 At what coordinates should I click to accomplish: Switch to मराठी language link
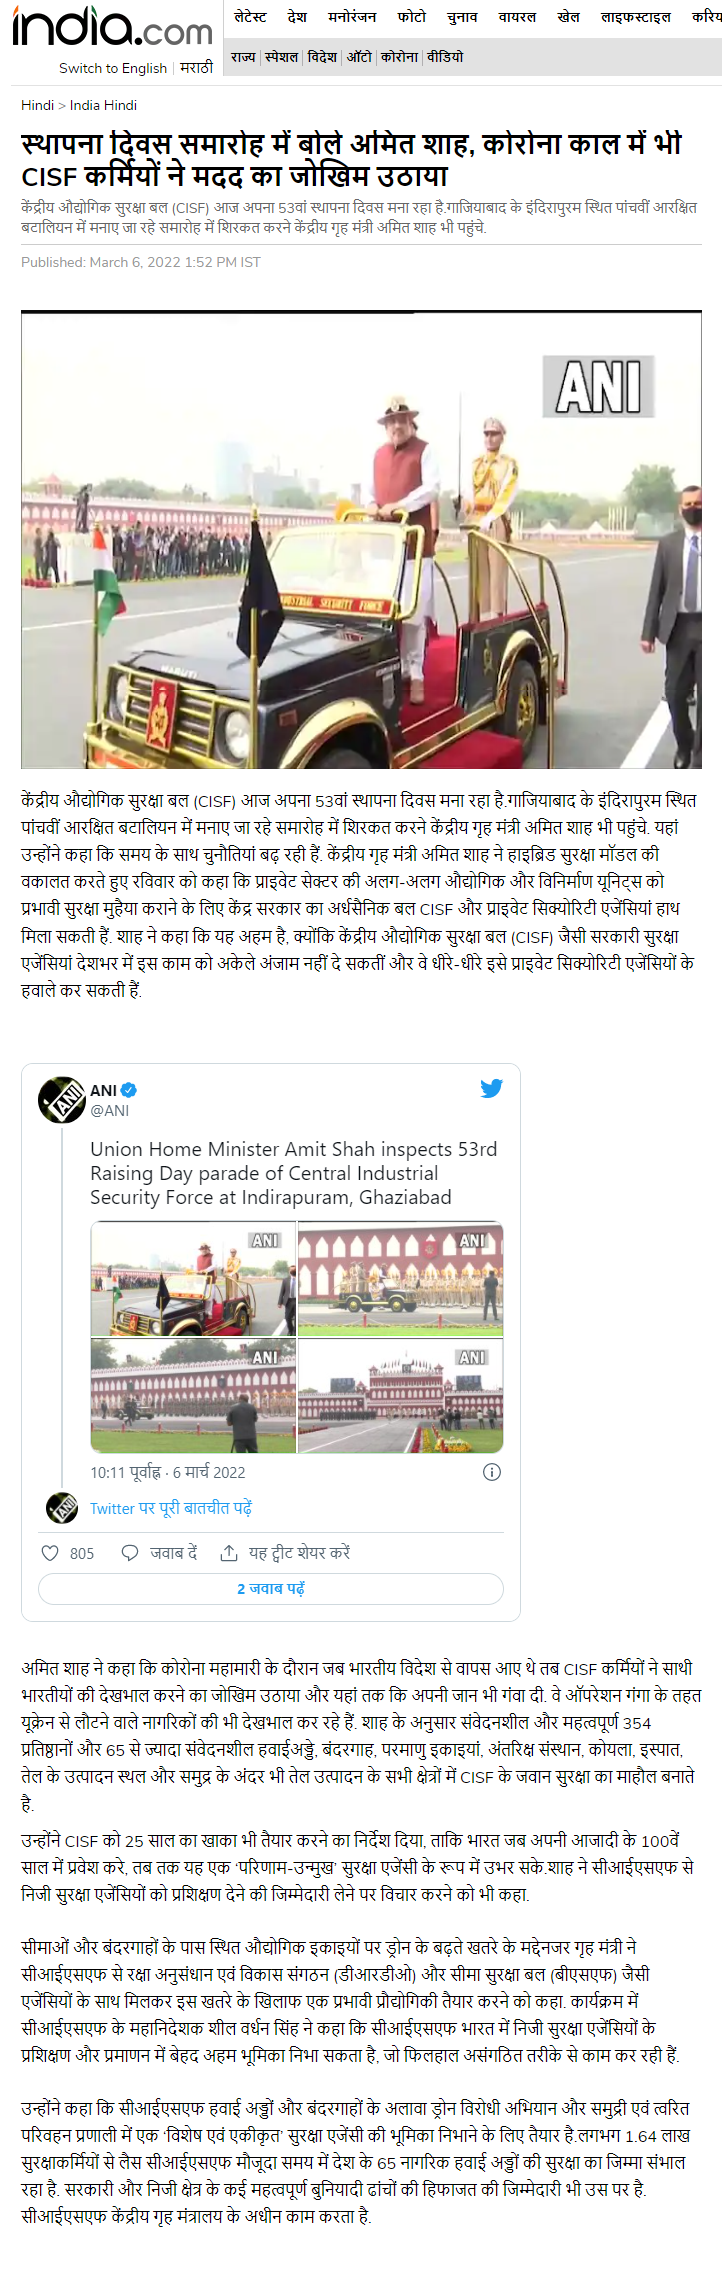[x=196, y=67]
